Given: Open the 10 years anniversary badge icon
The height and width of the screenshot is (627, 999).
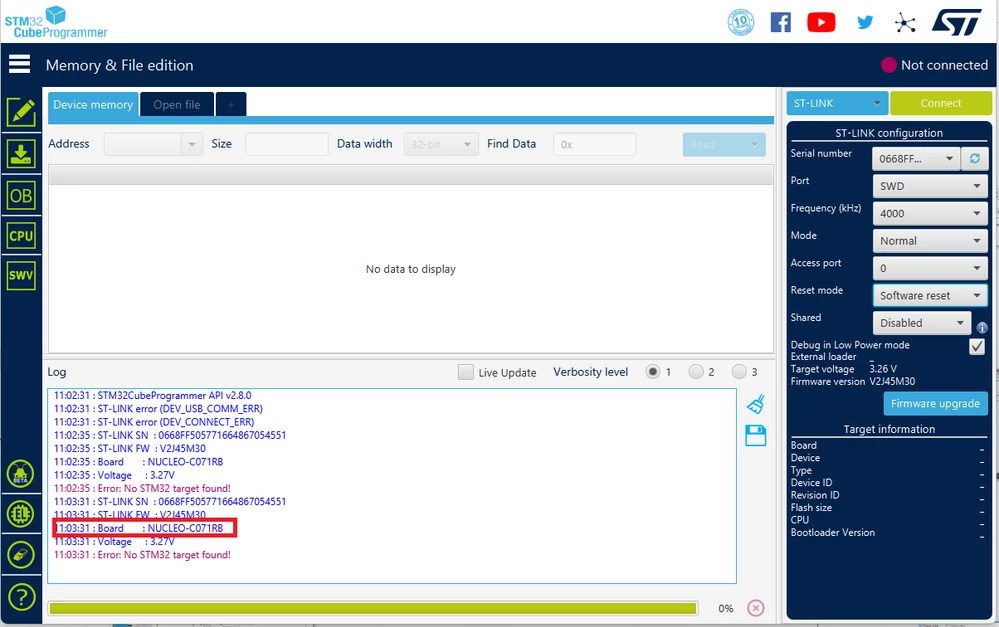Looking at the screenshot, I should [740, 22].
